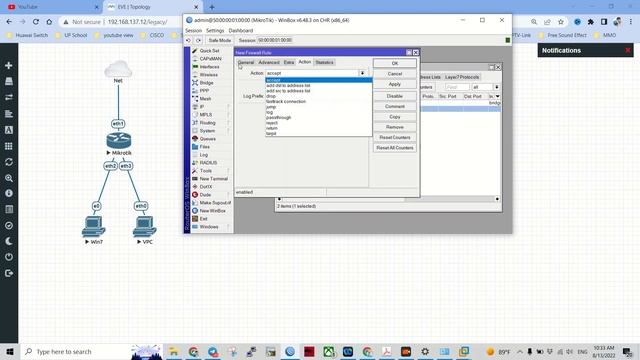Click the Disable button
This screenshot has height=360, width=640.
[395, 96]
